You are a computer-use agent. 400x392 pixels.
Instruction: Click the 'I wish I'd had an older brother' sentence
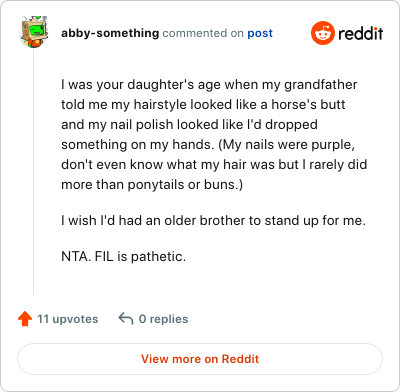point(213,220)
